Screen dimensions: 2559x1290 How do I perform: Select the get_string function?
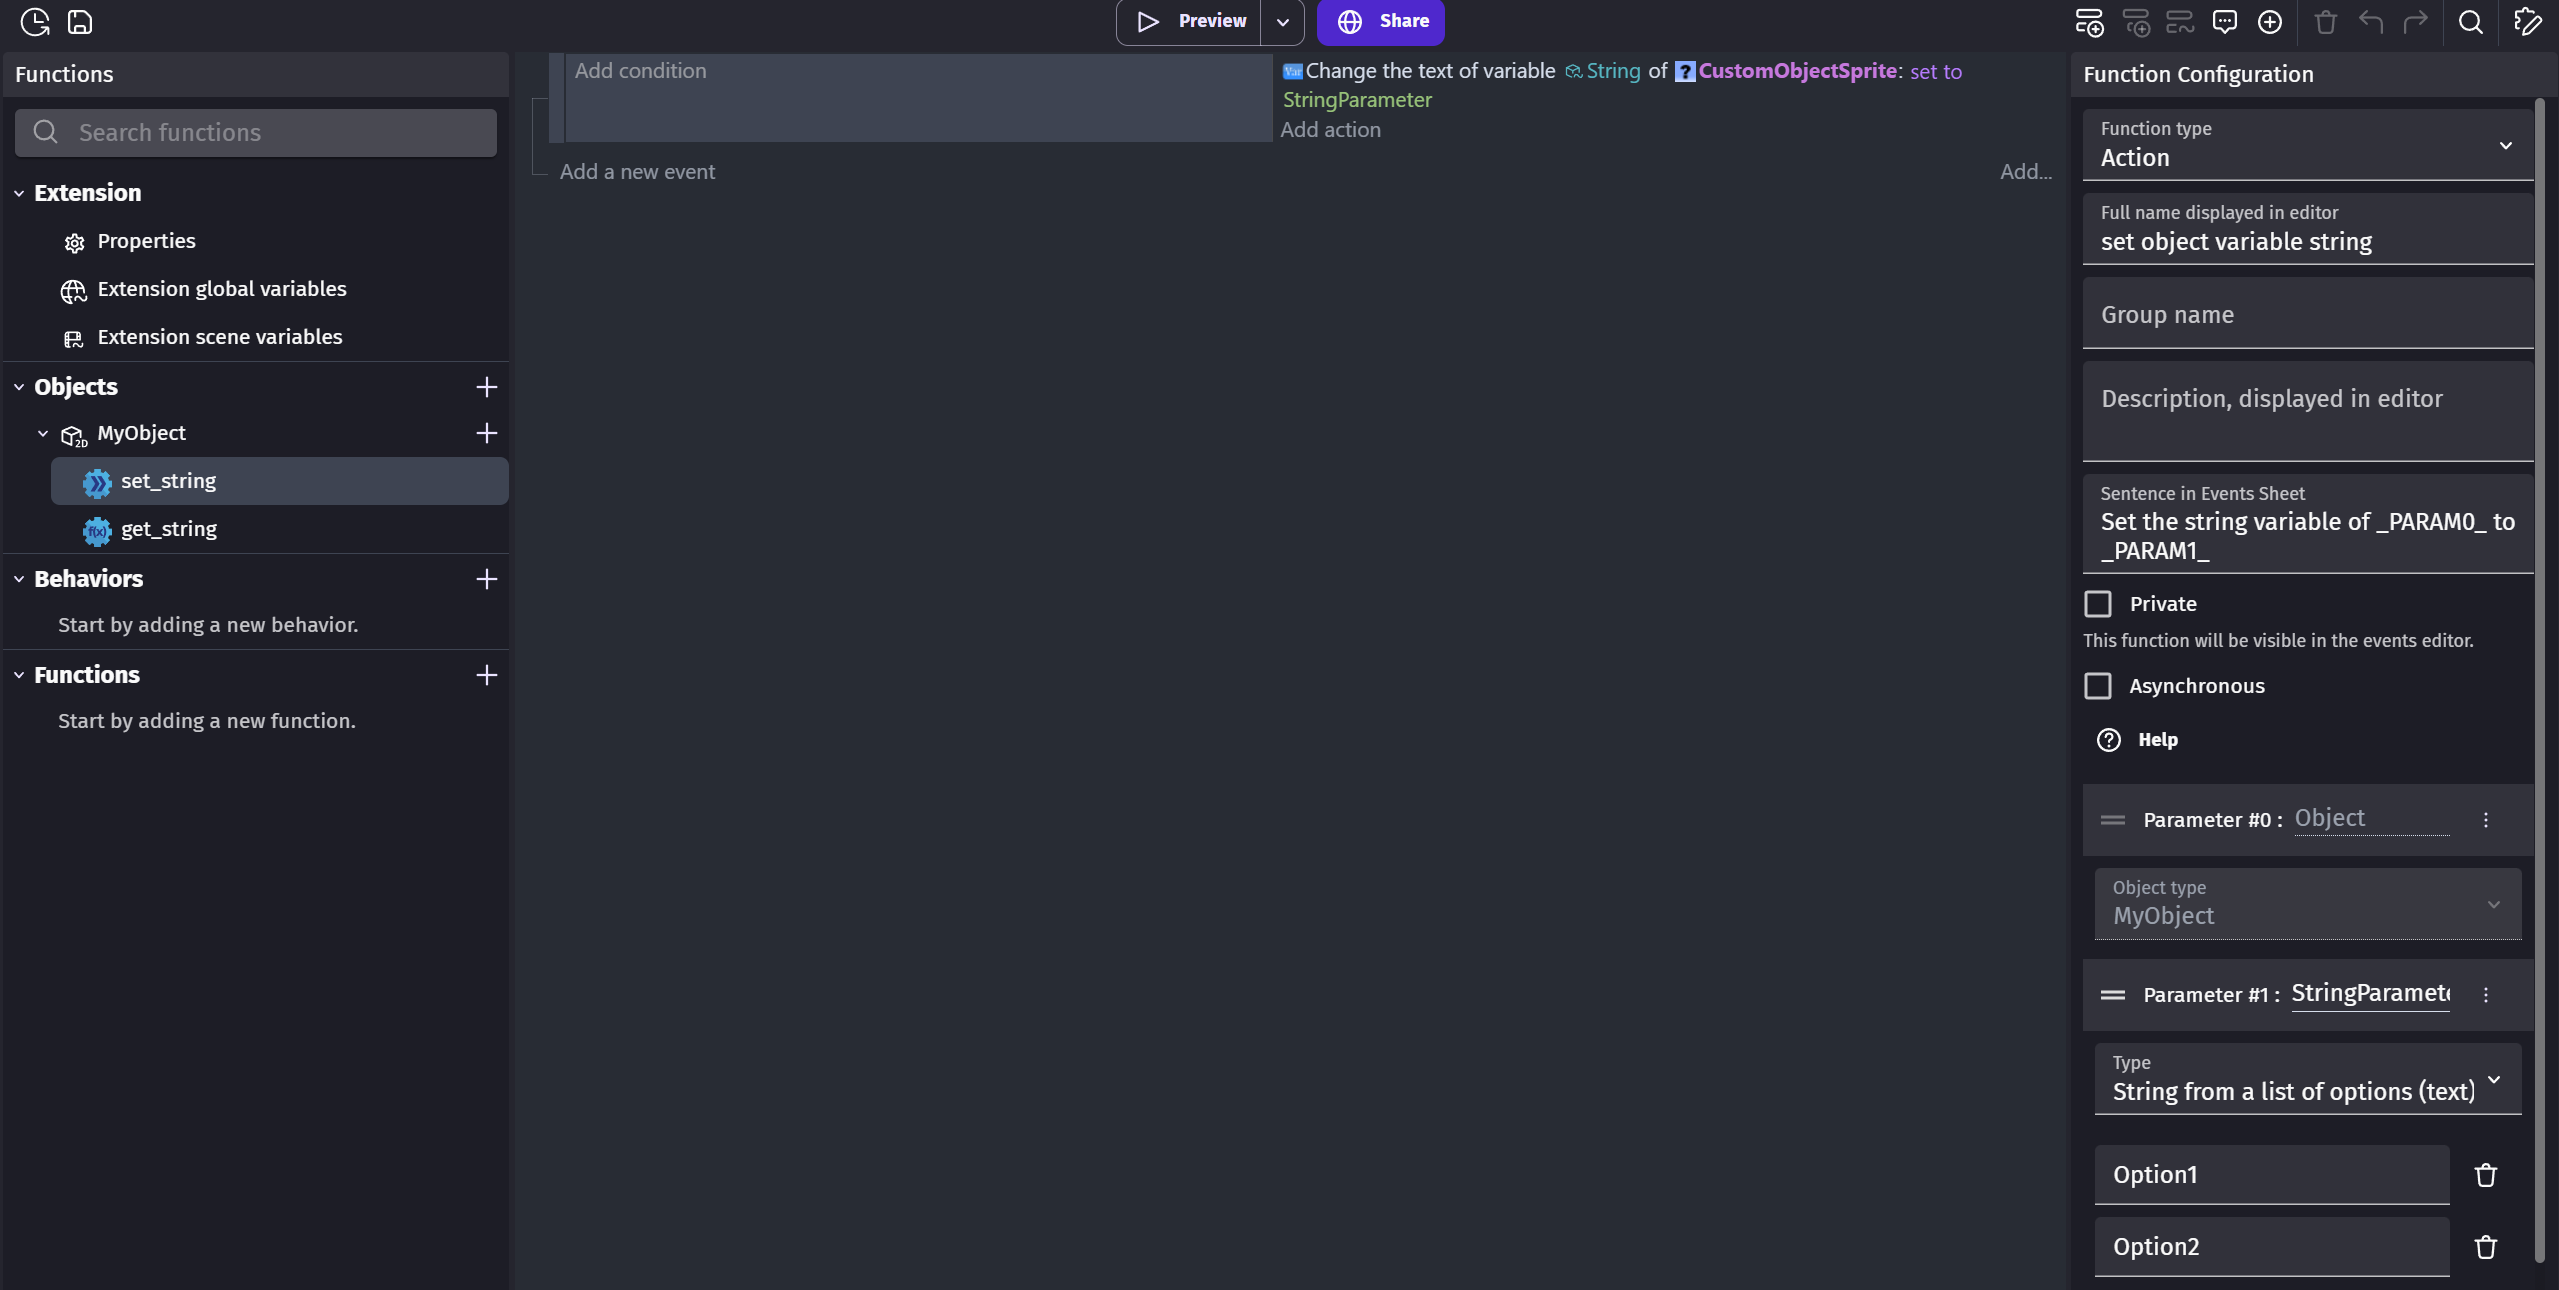[x=168, y=529]
